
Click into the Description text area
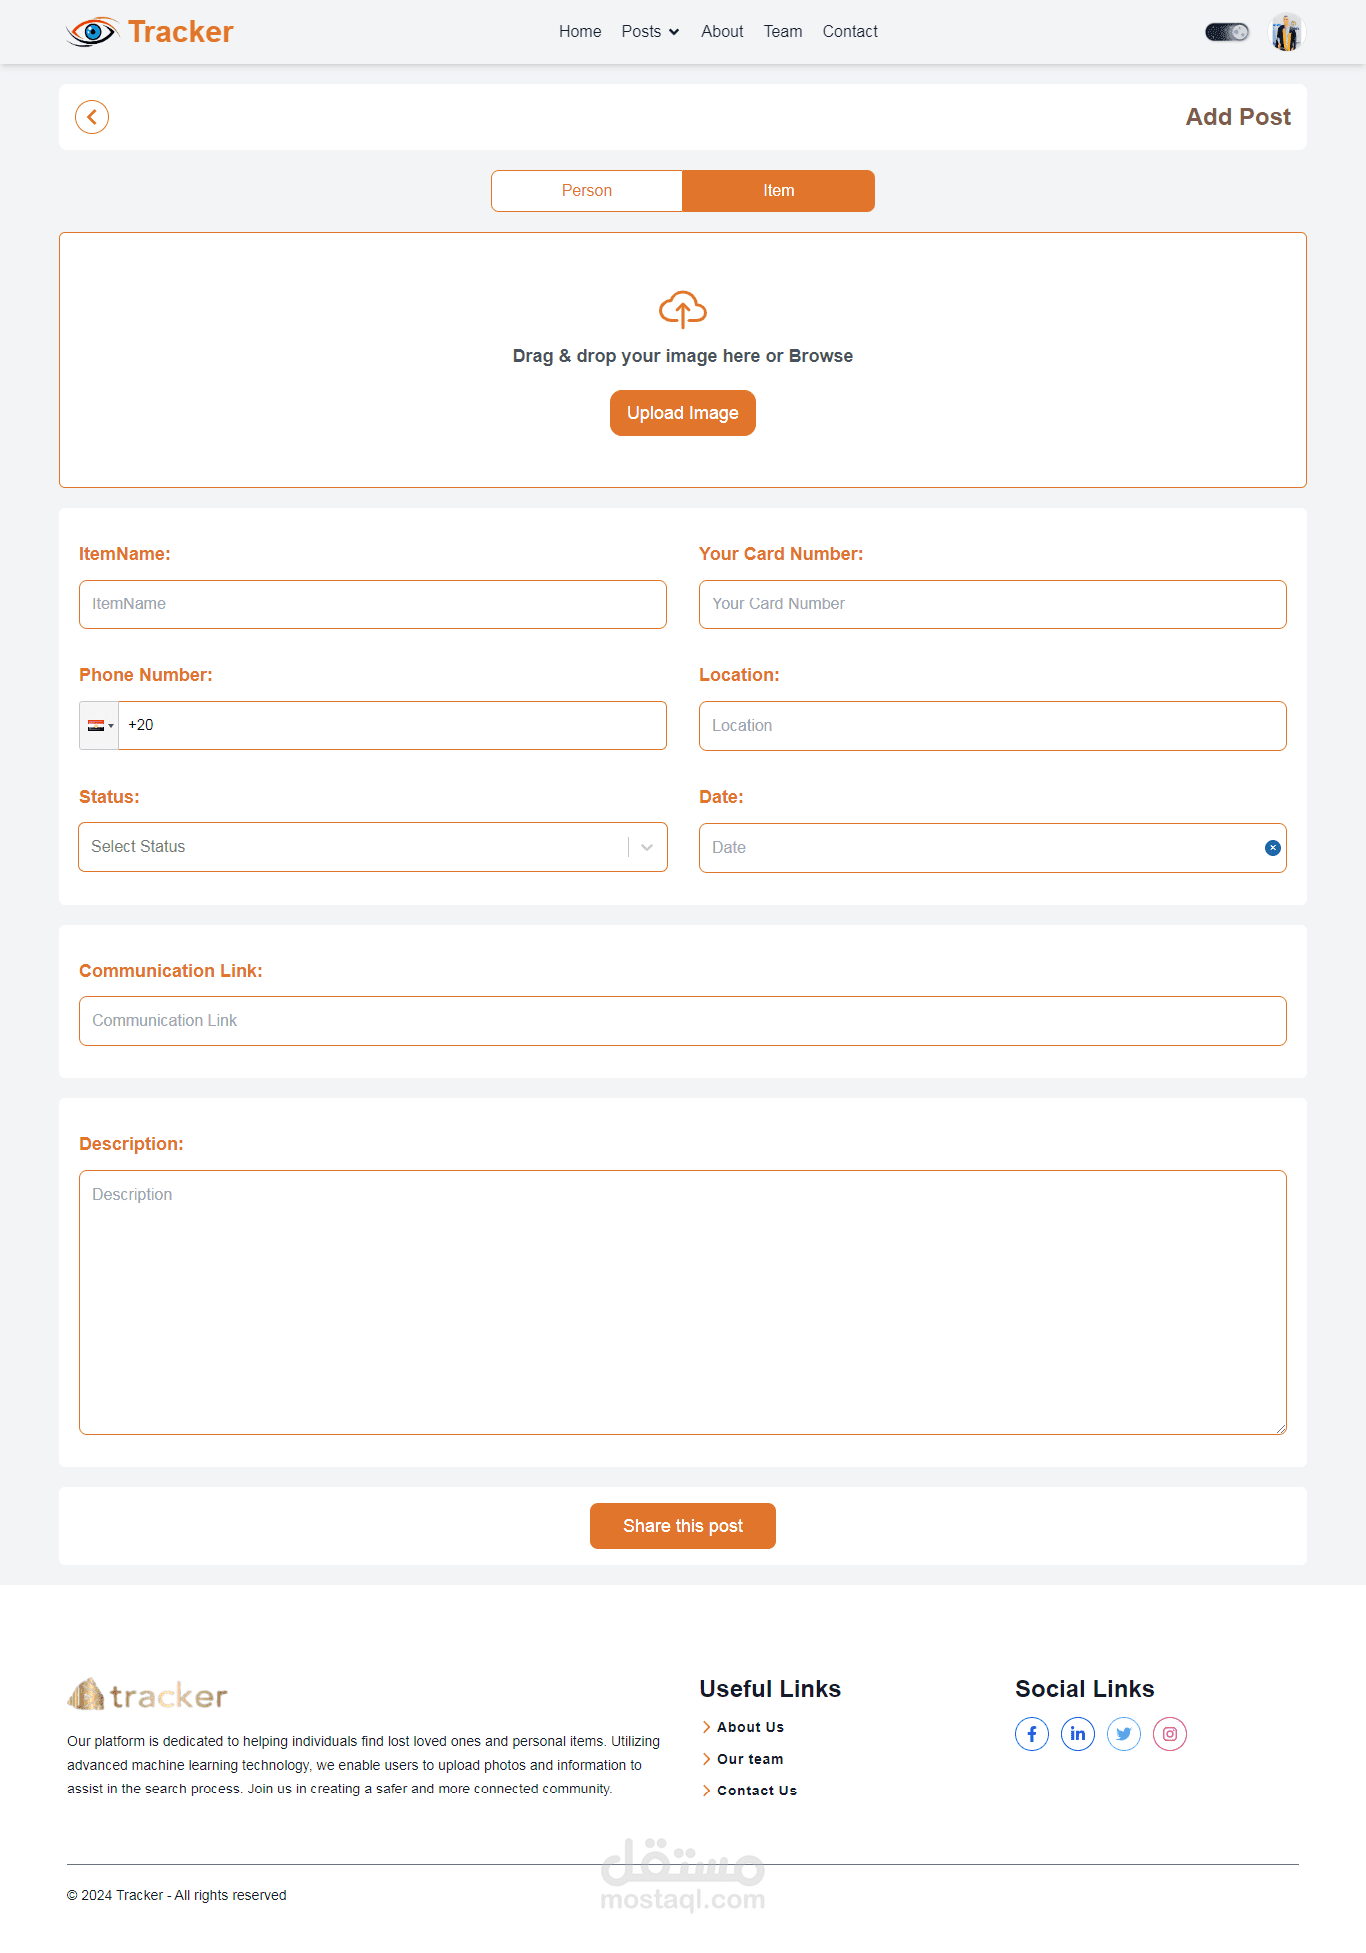(683, 1302)
